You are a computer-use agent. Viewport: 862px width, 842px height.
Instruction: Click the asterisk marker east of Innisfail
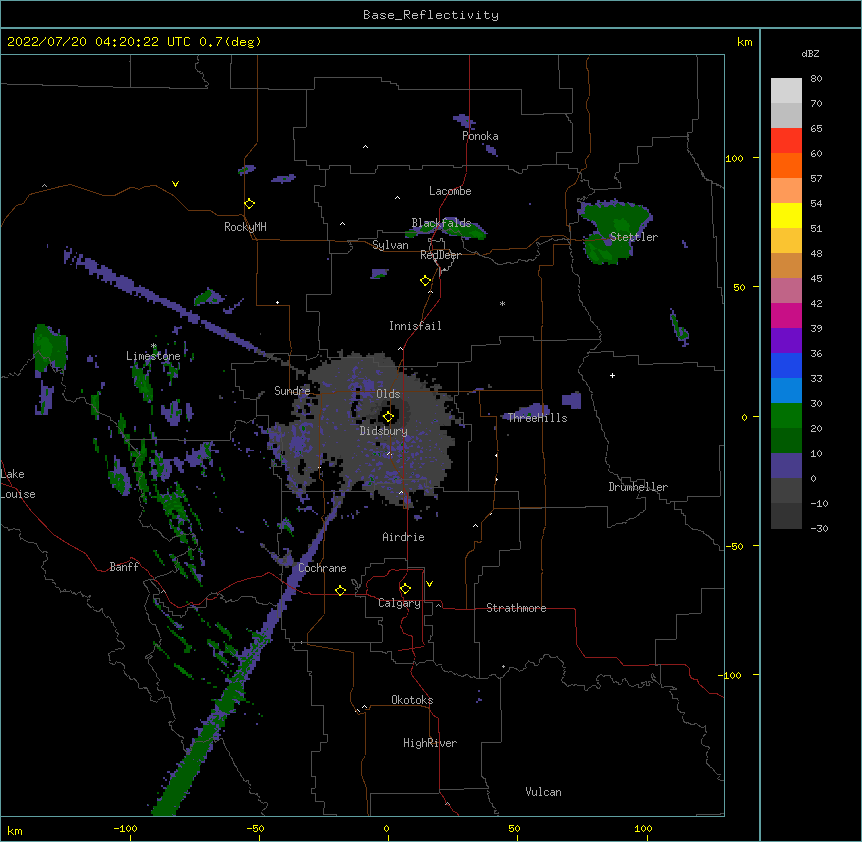click(x=502, y=304)
